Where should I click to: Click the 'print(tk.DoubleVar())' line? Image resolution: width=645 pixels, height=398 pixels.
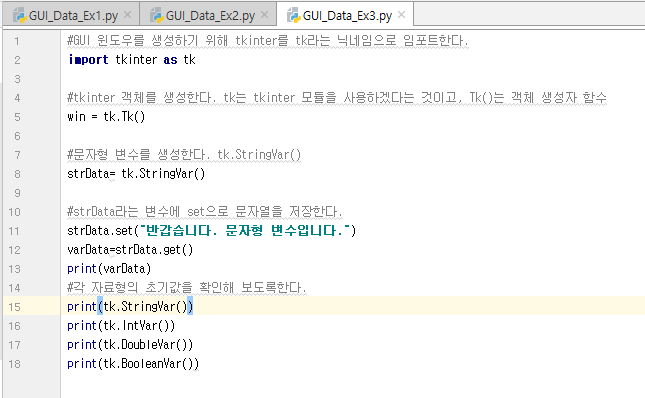[130, 345]
